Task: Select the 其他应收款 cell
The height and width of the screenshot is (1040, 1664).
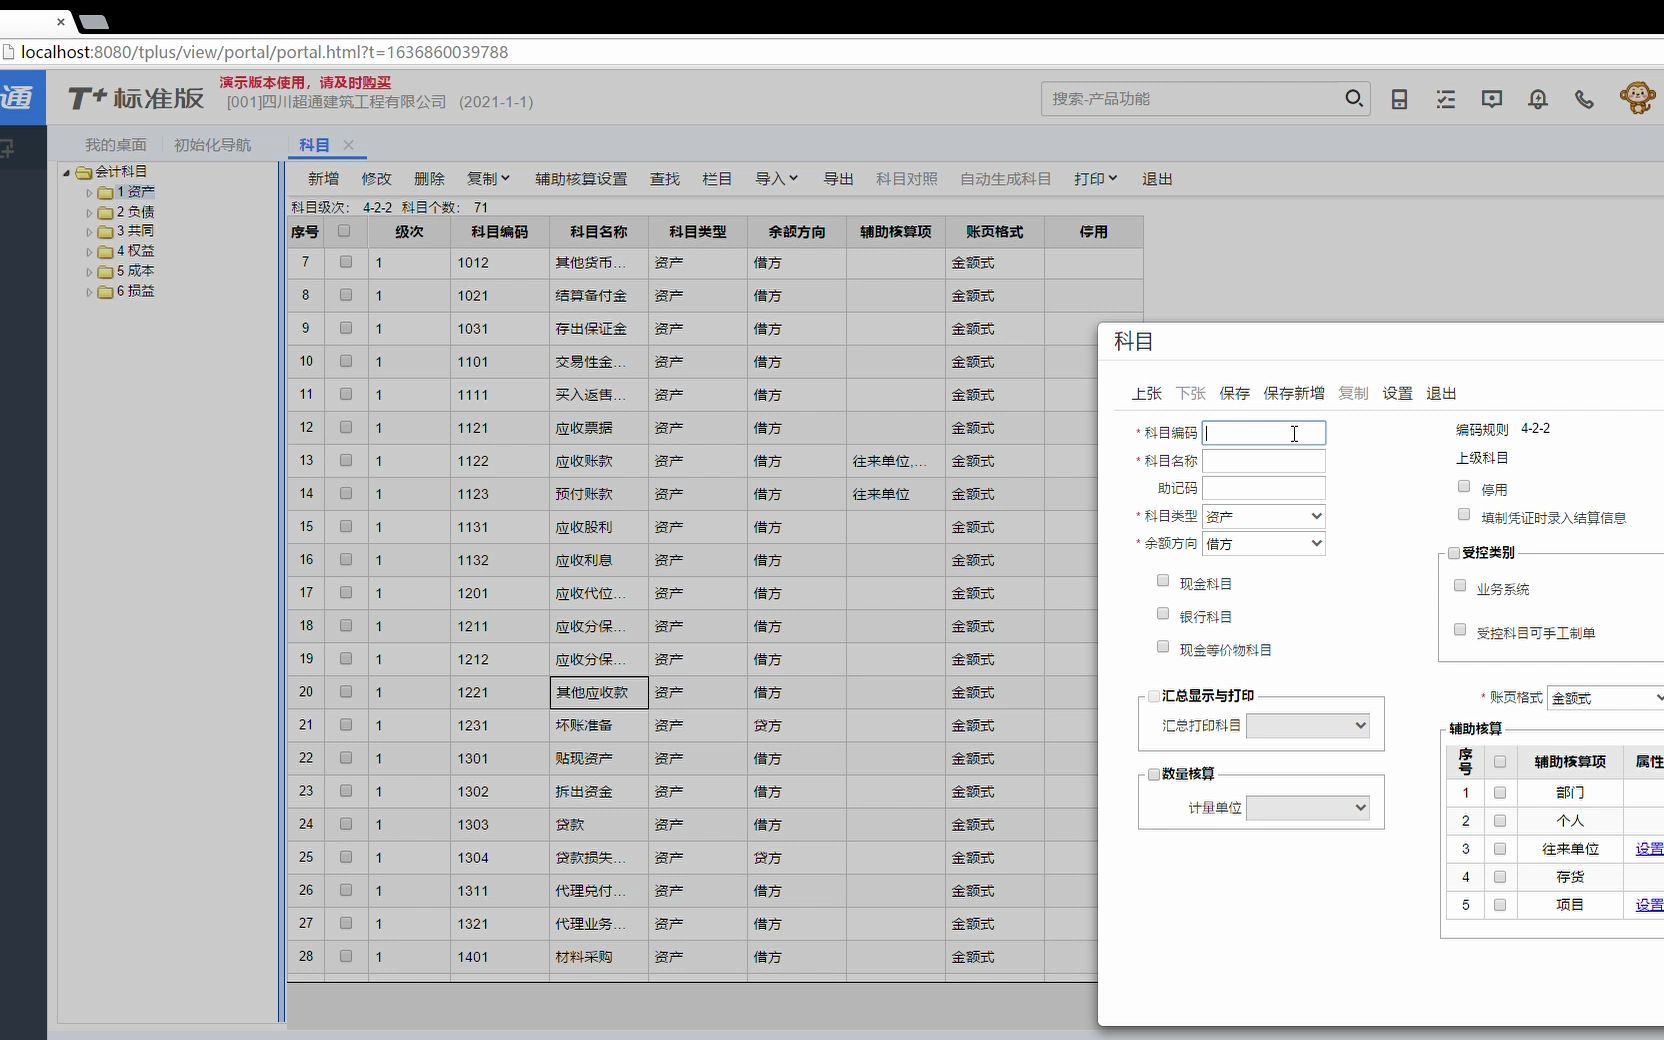Action: (x=599, y=692)
